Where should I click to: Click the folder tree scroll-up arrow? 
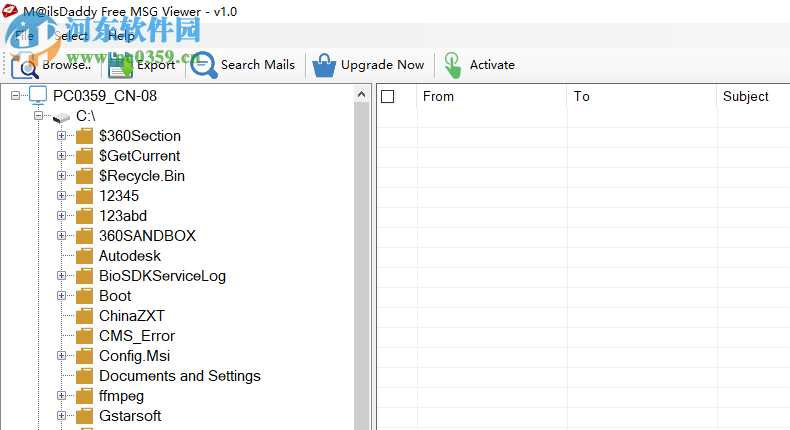pyautogui.click(x=361, y=94)
